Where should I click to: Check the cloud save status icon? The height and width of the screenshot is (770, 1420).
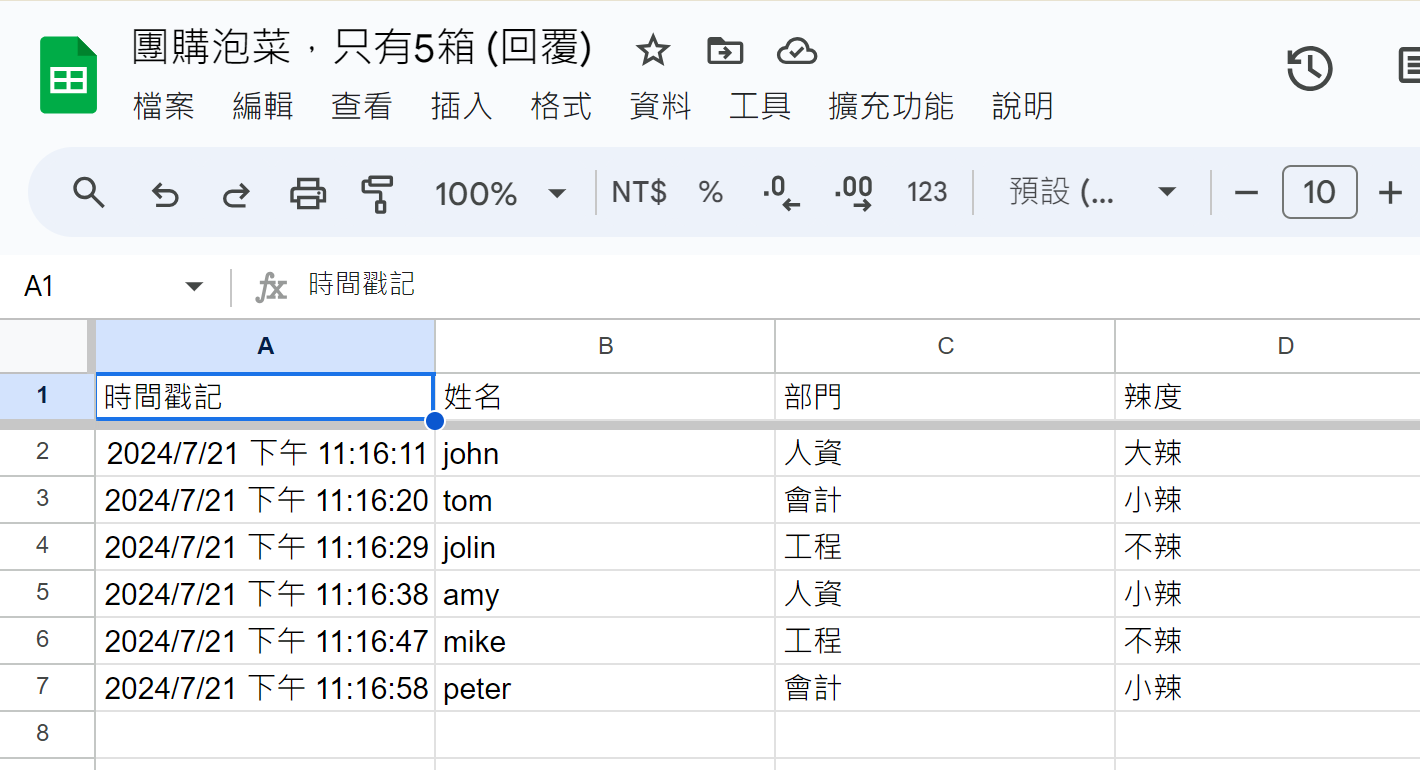(796, 50)
